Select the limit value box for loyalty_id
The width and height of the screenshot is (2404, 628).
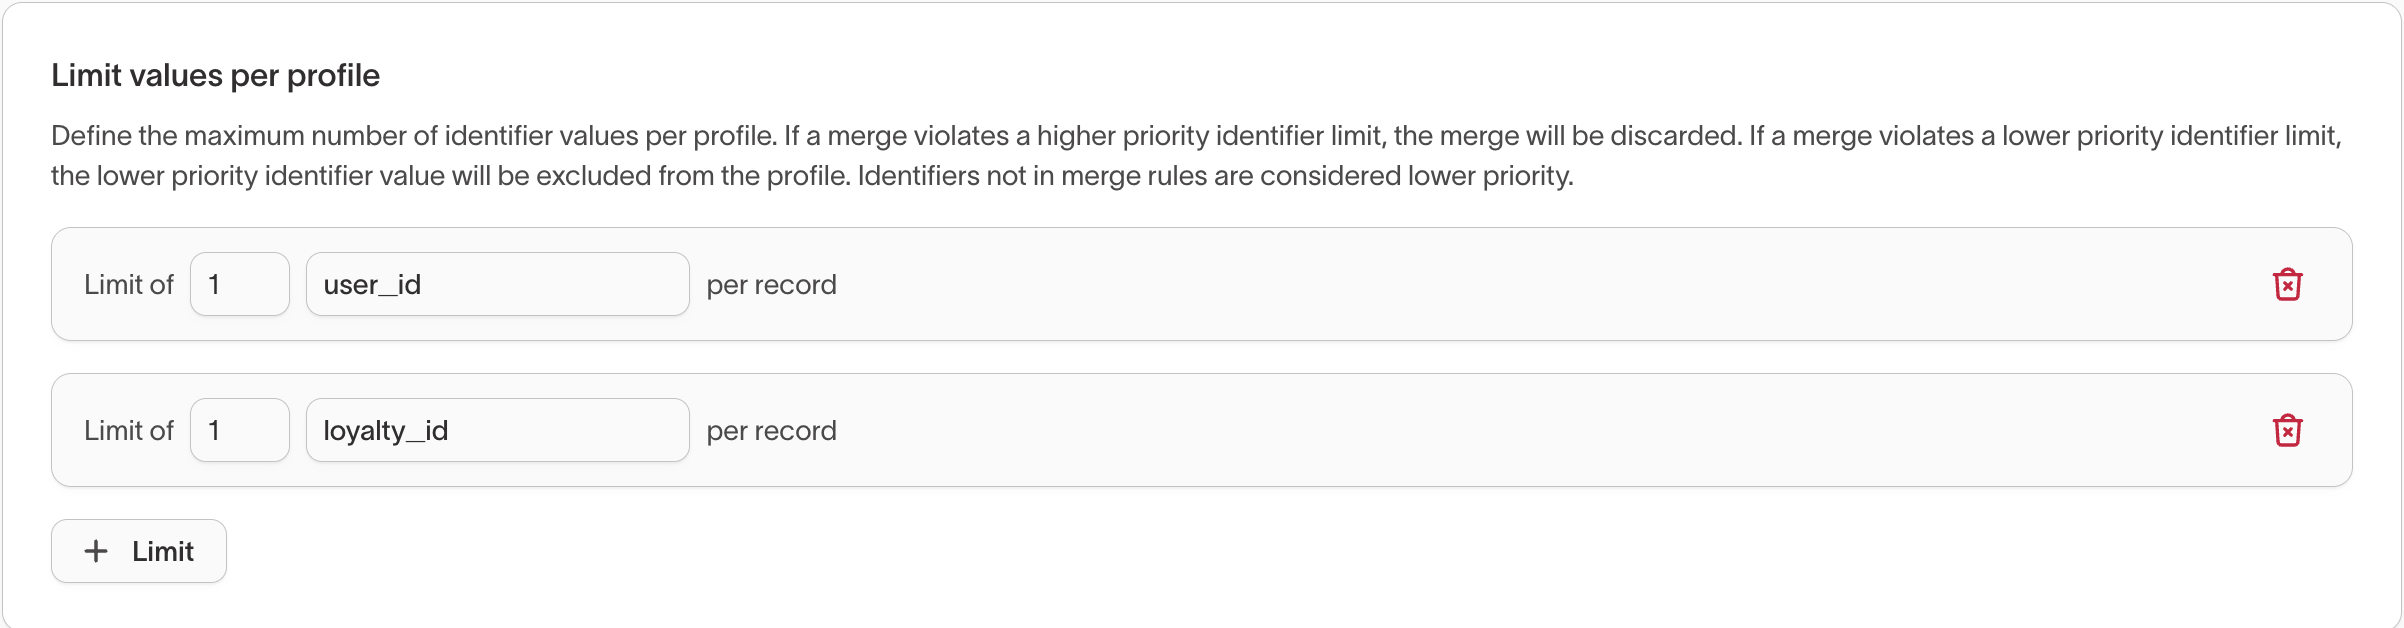pos(239,430)
